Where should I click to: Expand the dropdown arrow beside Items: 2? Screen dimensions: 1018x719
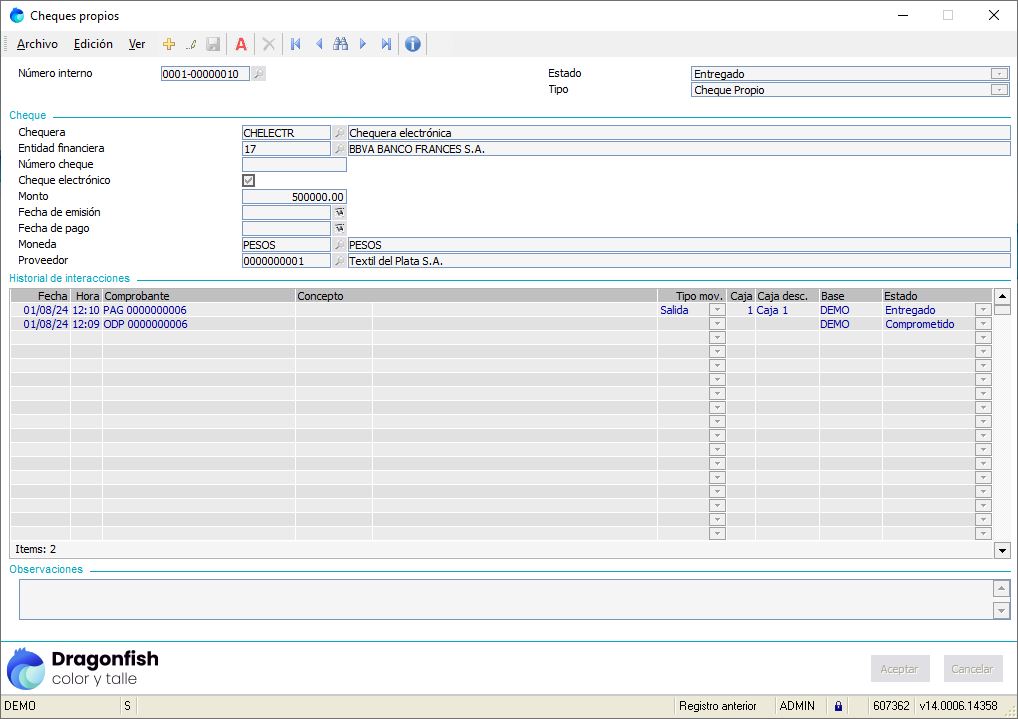click(1002, 551)
